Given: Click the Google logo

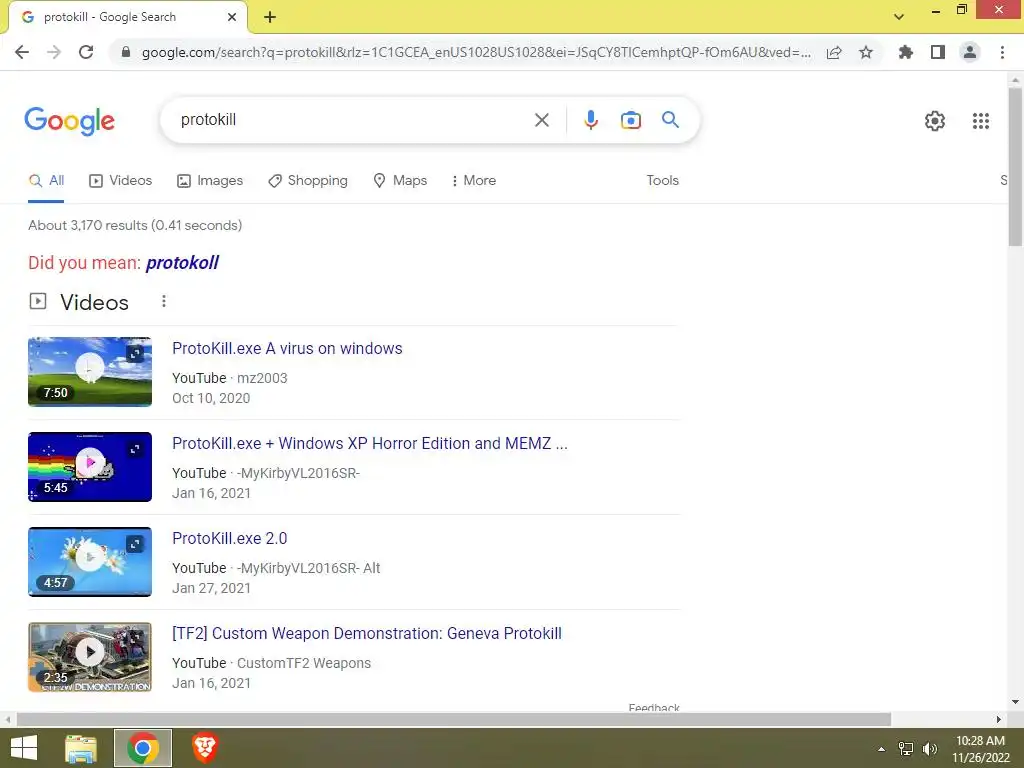Looking at the screenshot, I should click(69, 121).
